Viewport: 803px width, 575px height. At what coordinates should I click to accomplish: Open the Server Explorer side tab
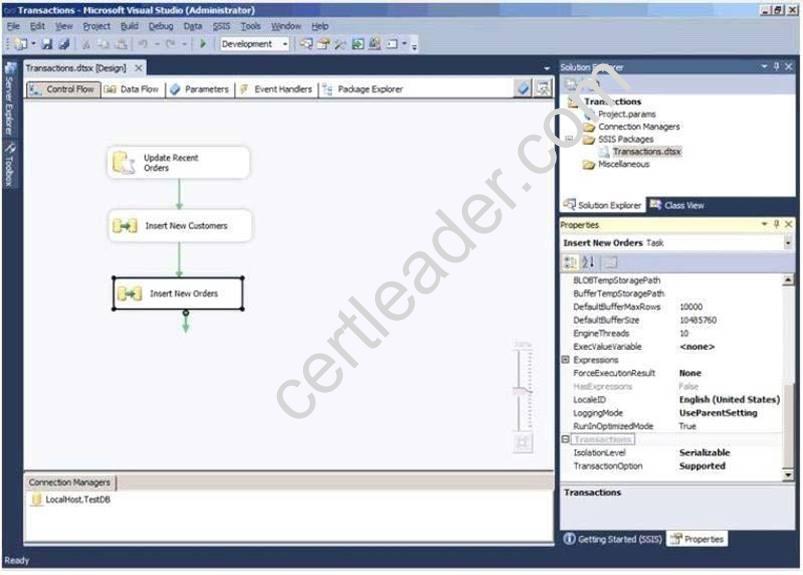pyautogui.click(x=9, y=98)
